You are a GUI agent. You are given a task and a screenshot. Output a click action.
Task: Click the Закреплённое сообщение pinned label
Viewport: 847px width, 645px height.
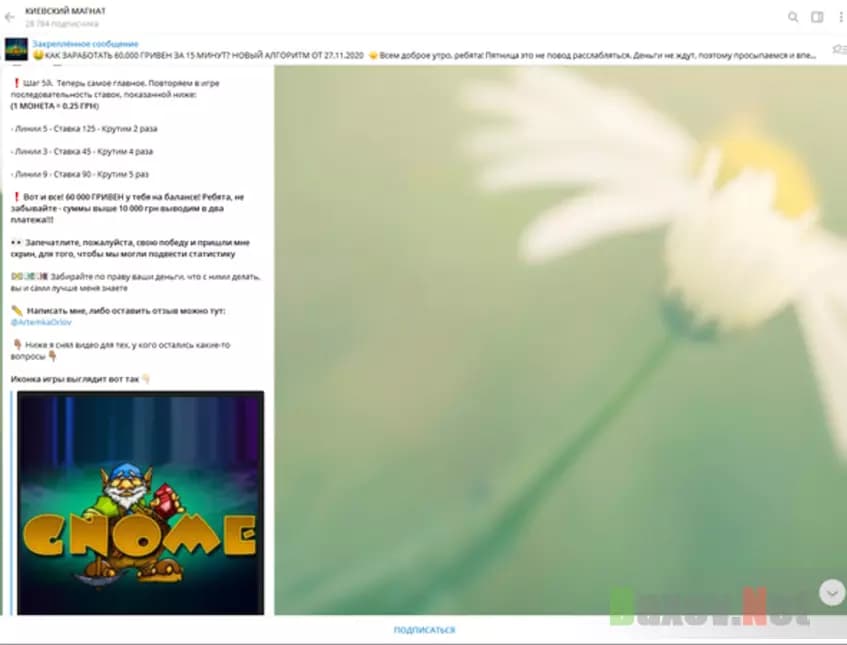[85, 44]
